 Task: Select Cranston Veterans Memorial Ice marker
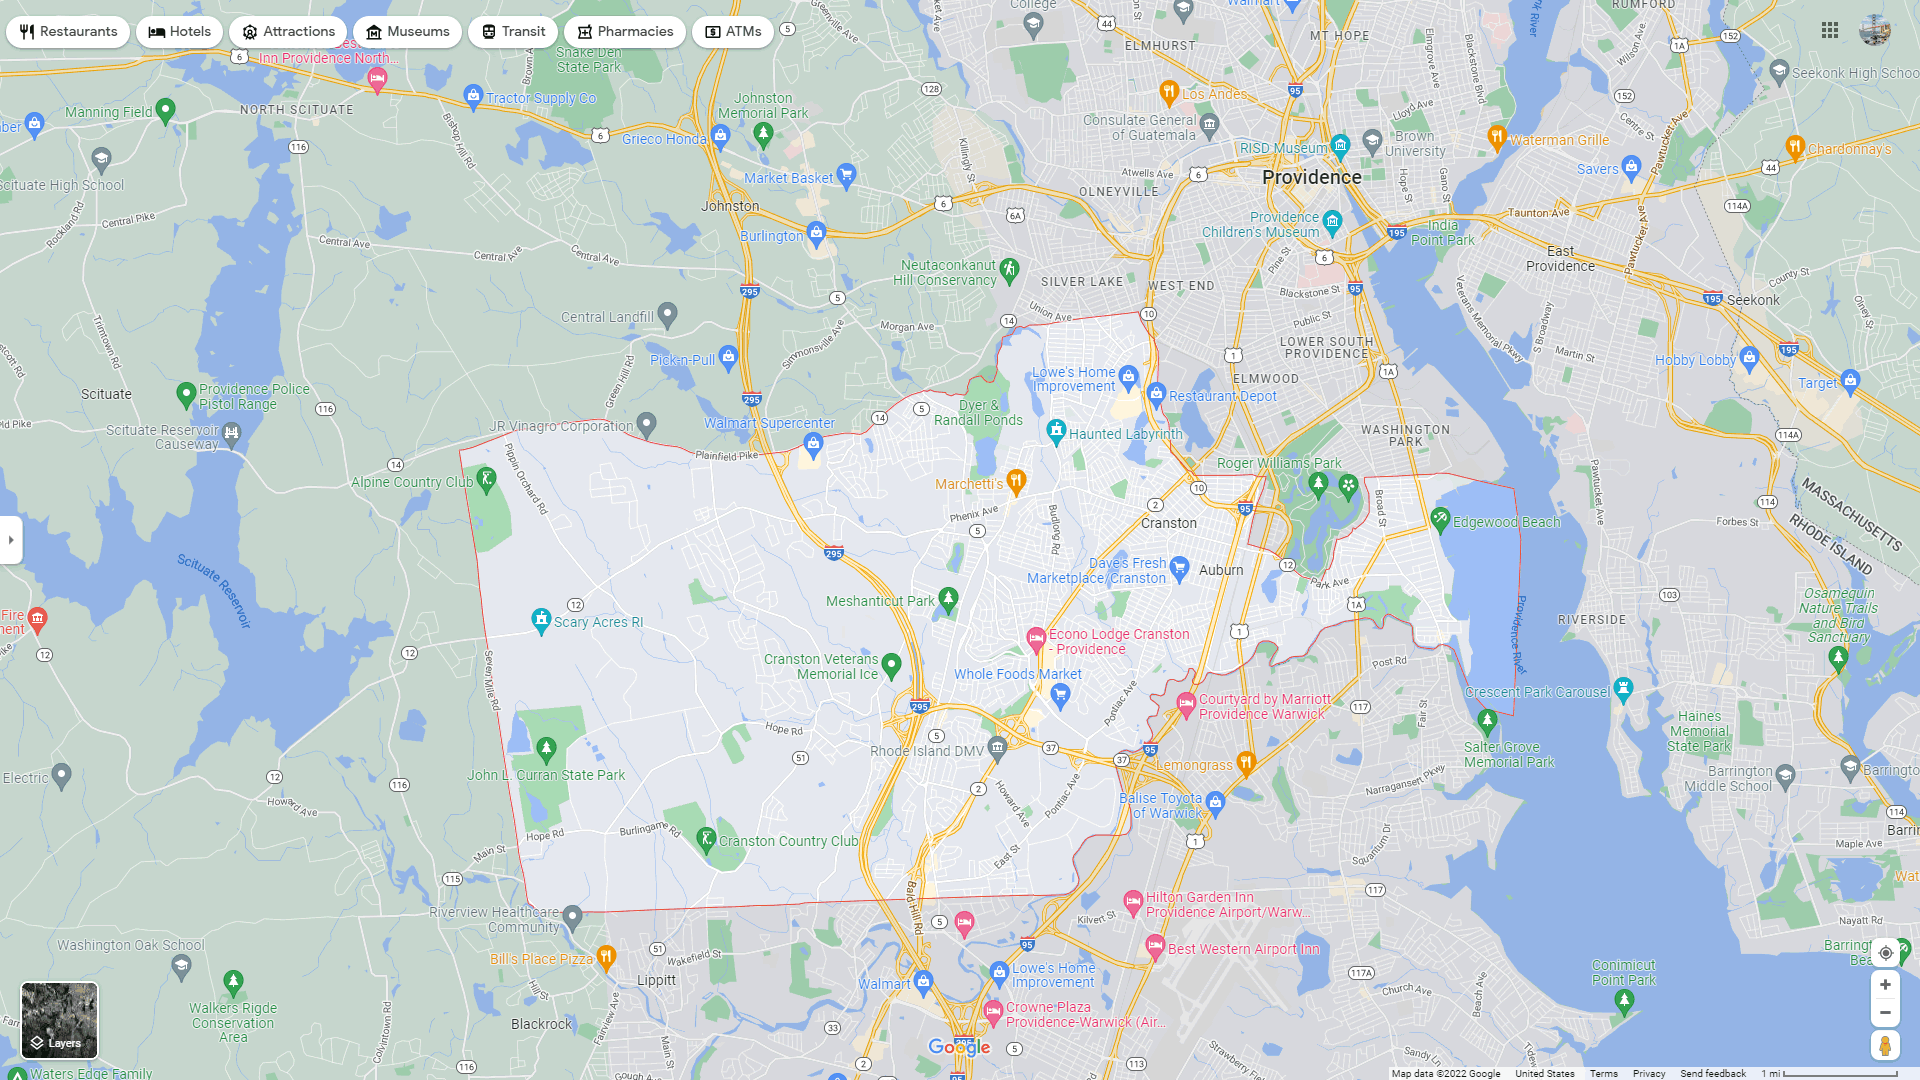coord(892,664)
